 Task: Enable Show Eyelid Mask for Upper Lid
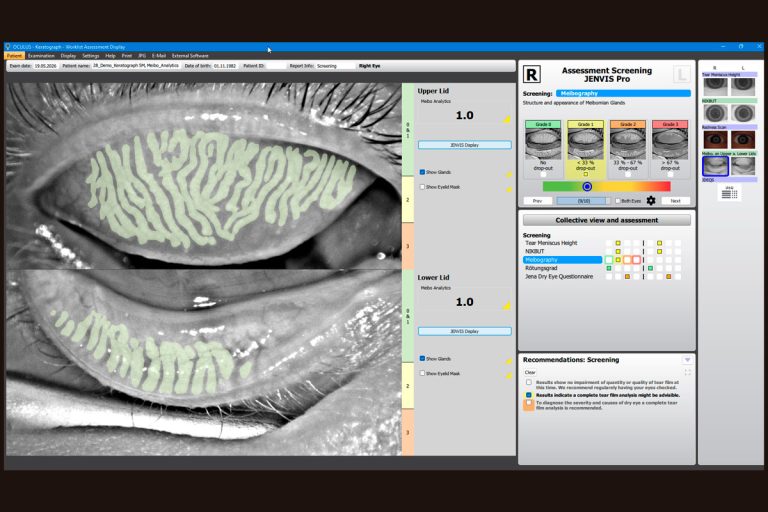coord(422,187)
